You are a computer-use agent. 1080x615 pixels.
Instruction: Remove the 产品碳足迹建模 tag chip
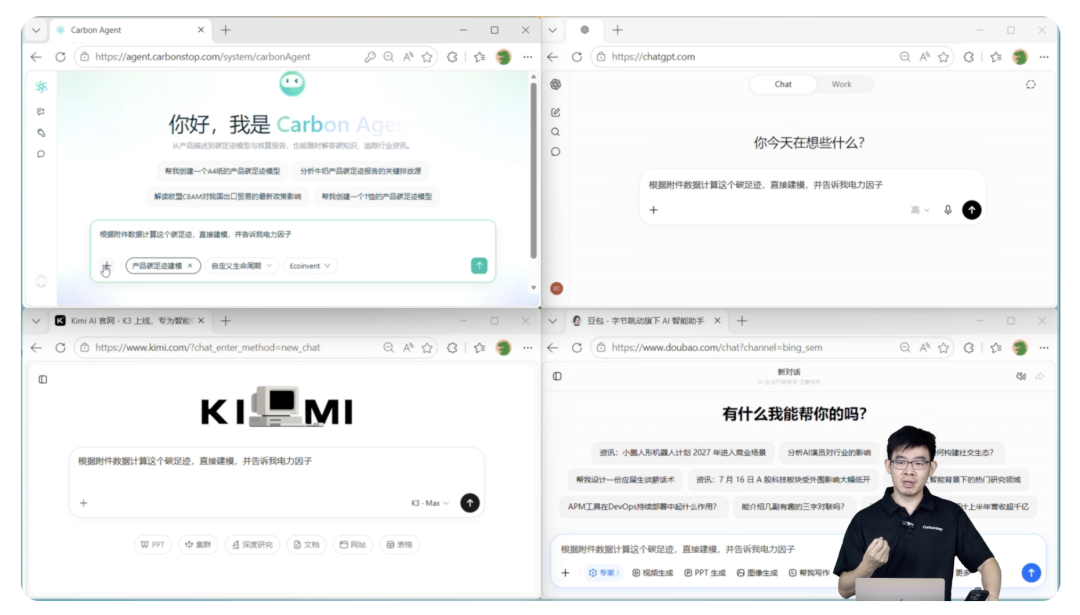point(190,266)
